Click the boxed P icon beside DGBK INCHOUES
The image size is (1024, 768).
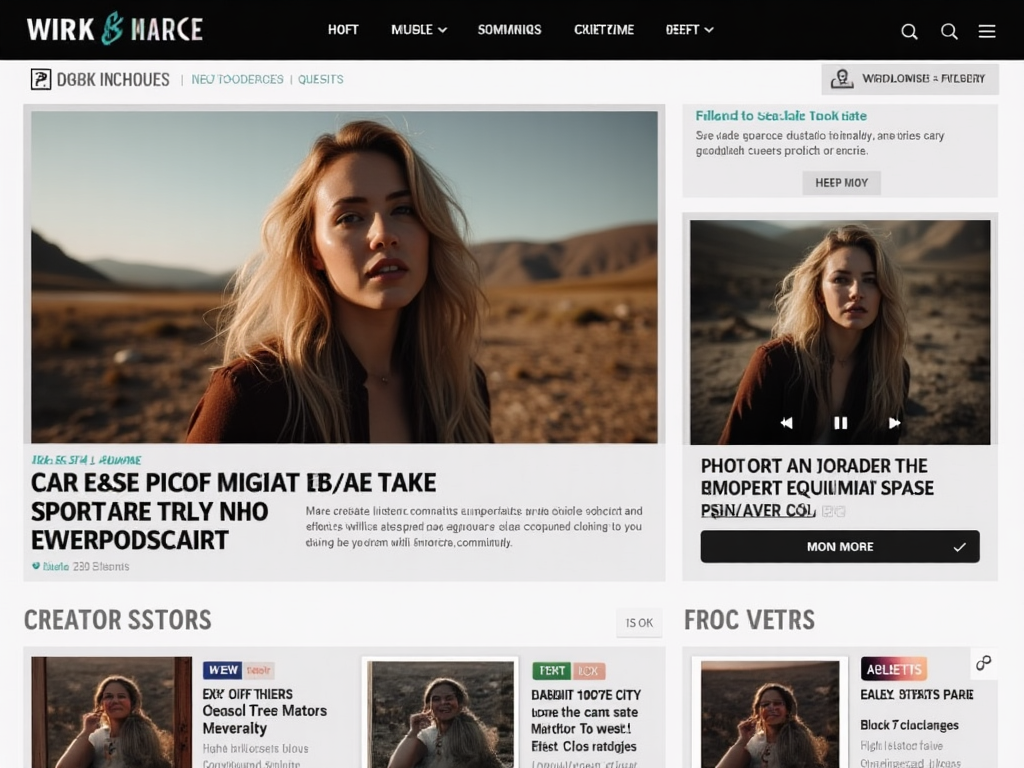tap(41, 79)
